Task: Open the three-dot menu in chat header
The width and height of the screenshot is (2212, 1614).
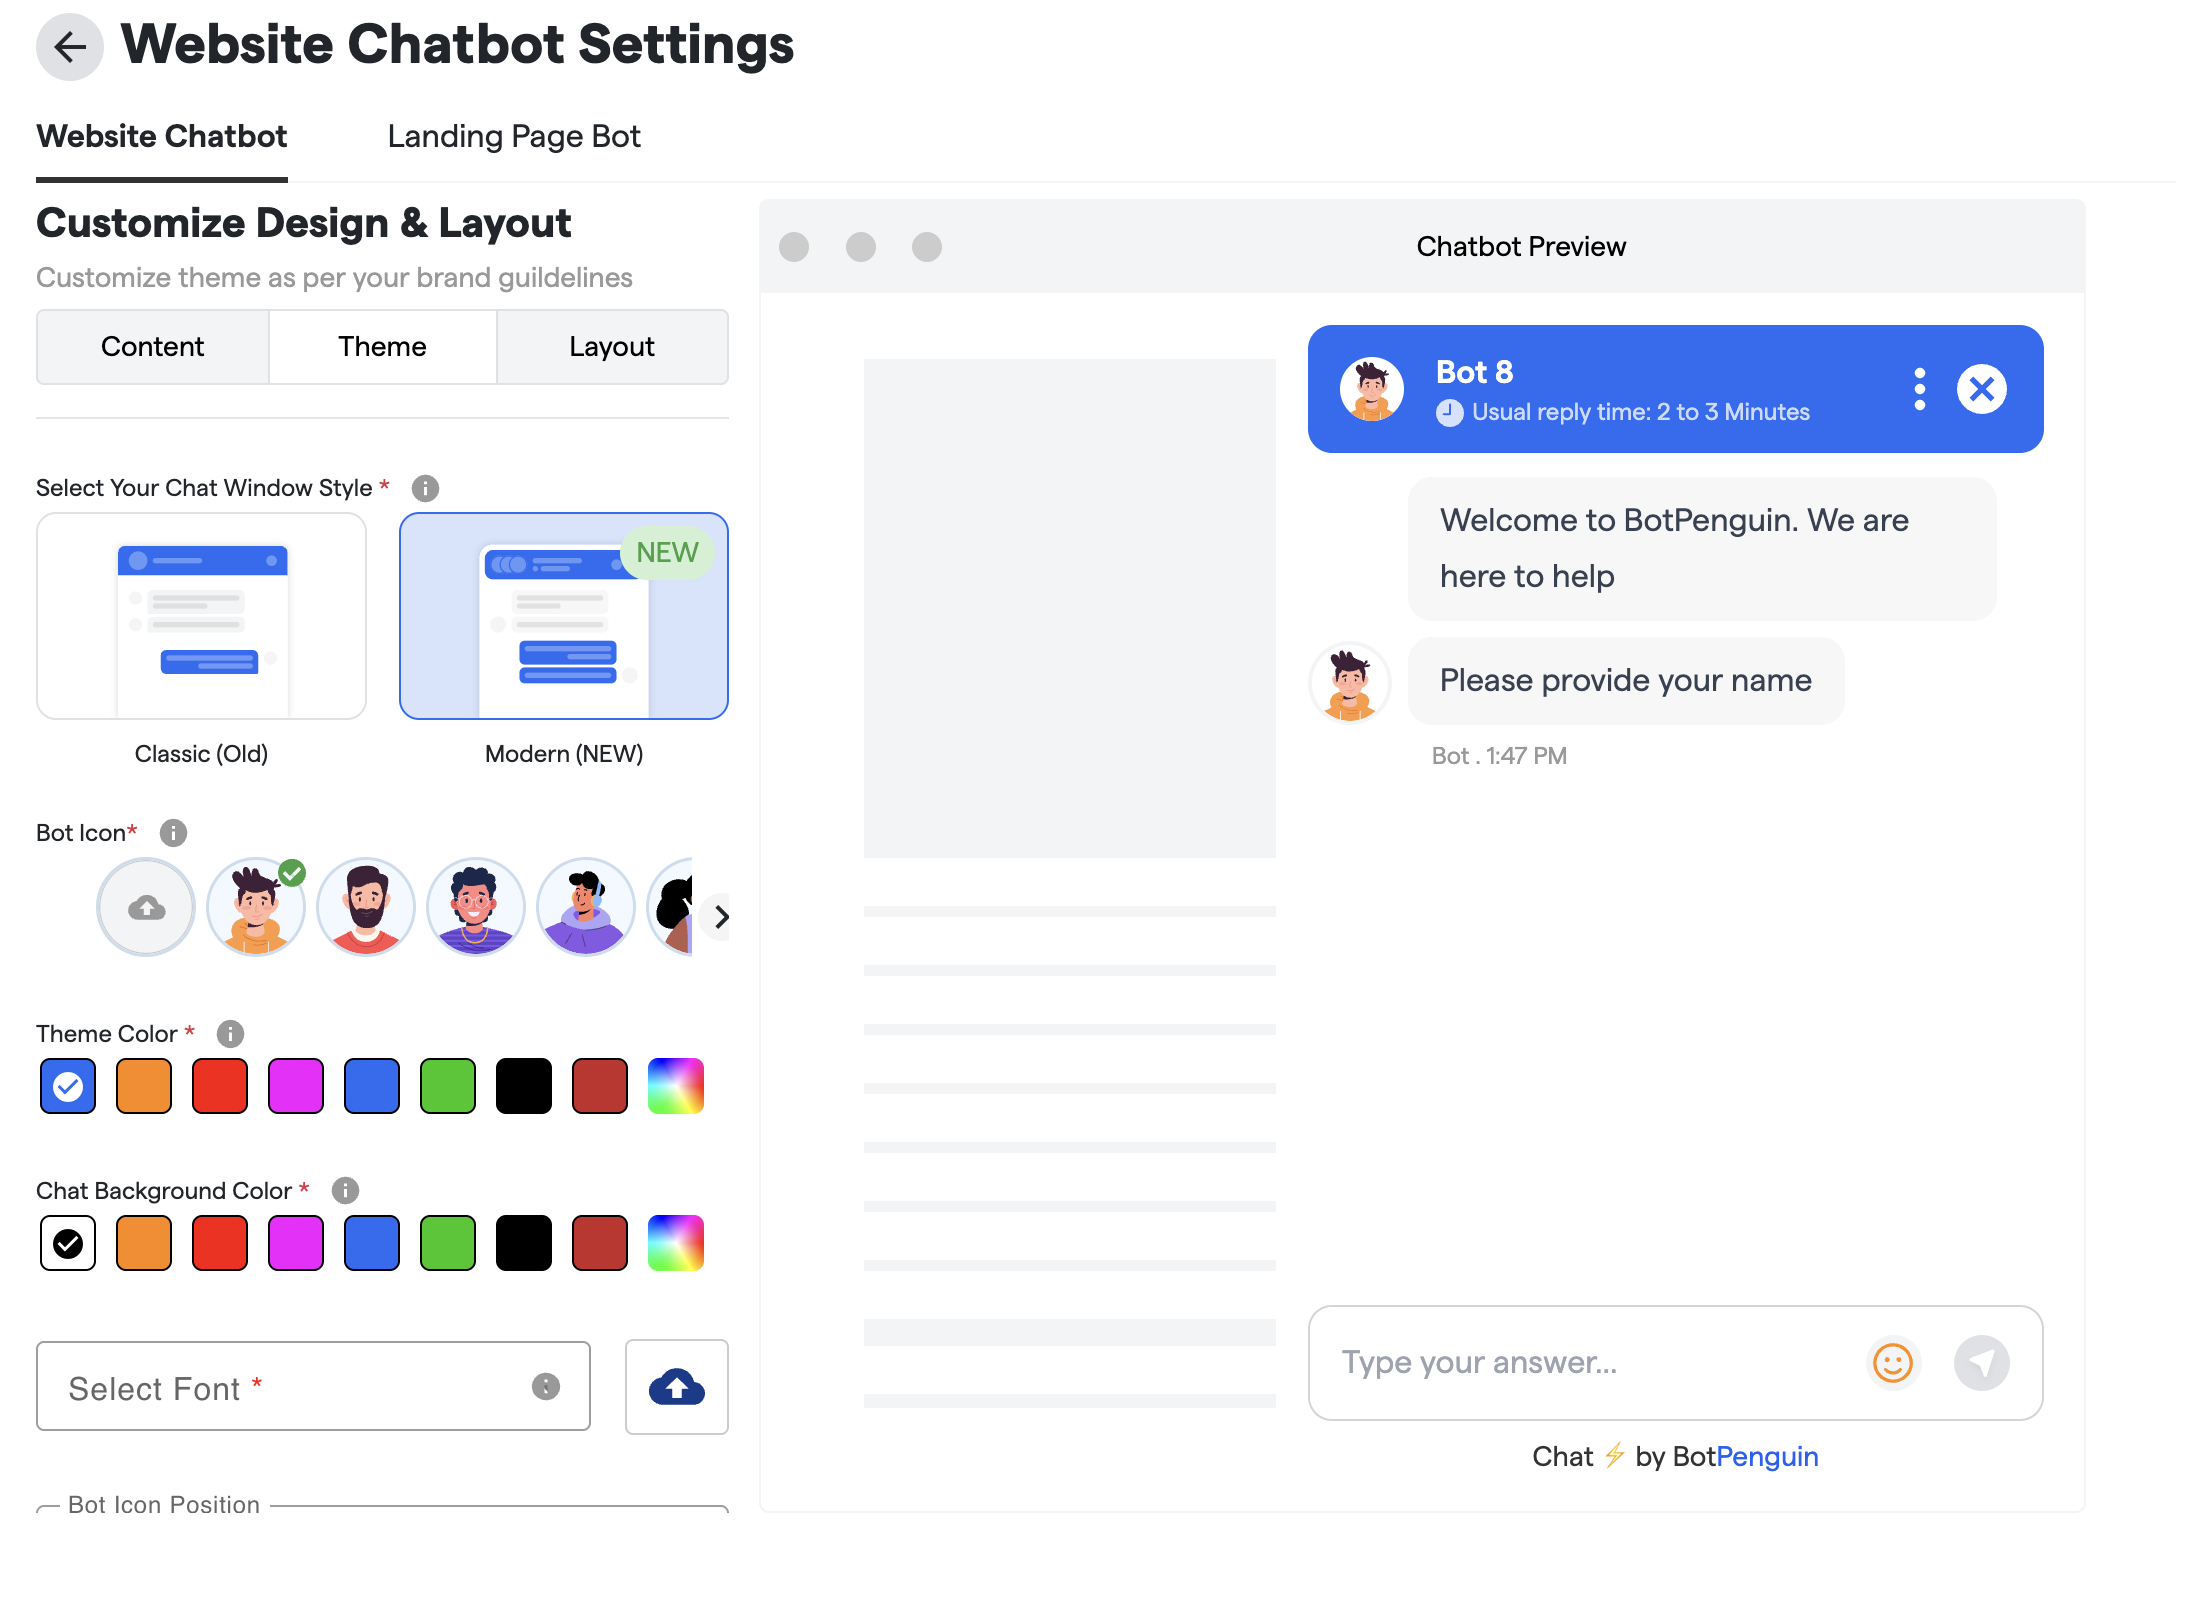Action: [x=1919, y=389]
